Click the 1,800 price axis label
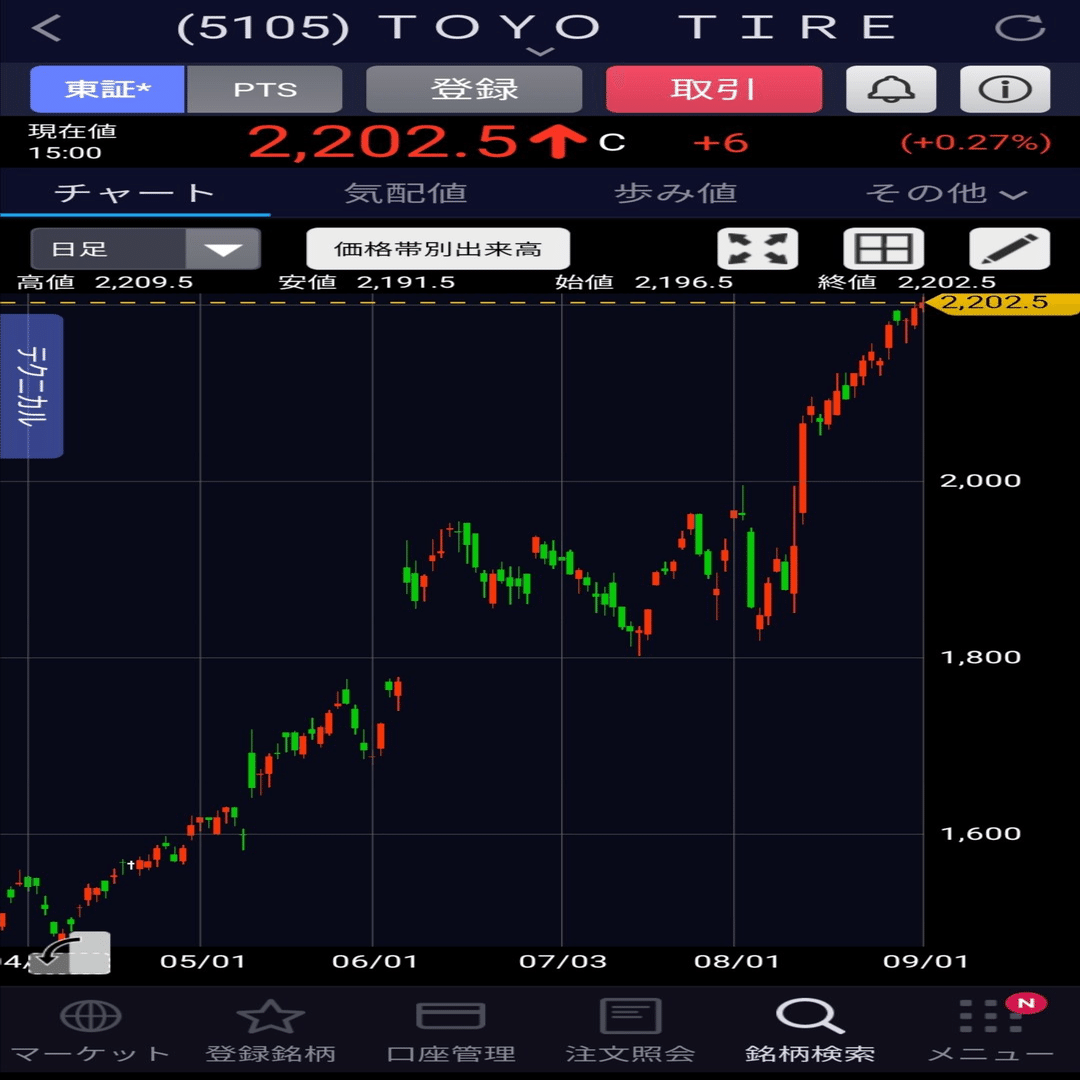 [980, 656]
